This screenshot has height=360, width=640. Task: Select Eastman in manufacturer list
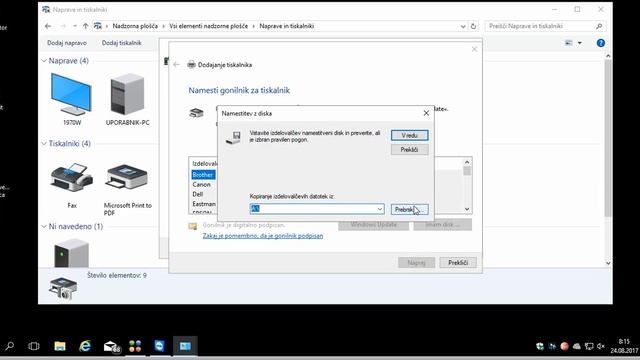tap(204, 204)
